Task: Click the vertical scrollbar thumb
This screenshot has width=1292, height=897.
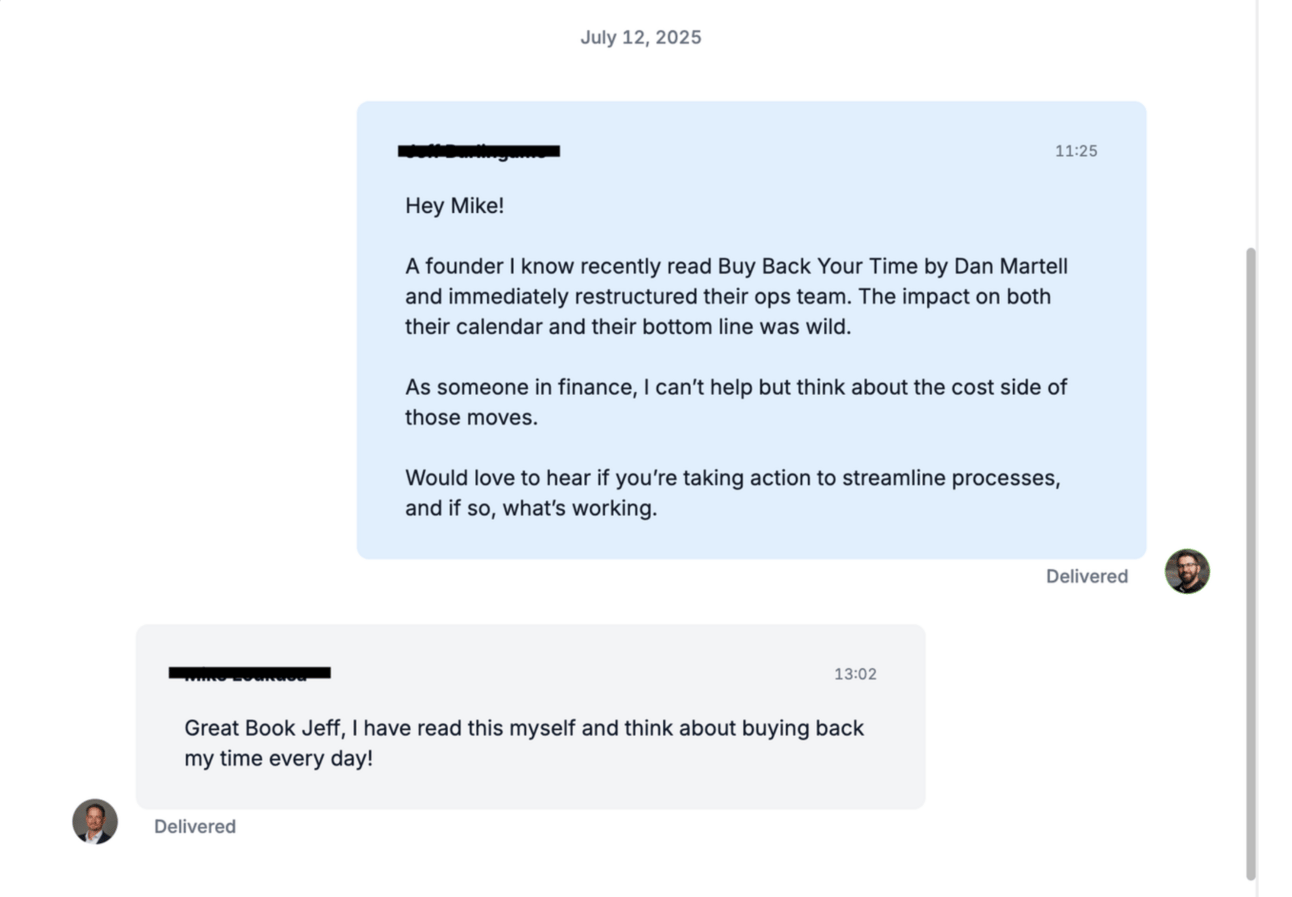Action: coord(1250,563)
